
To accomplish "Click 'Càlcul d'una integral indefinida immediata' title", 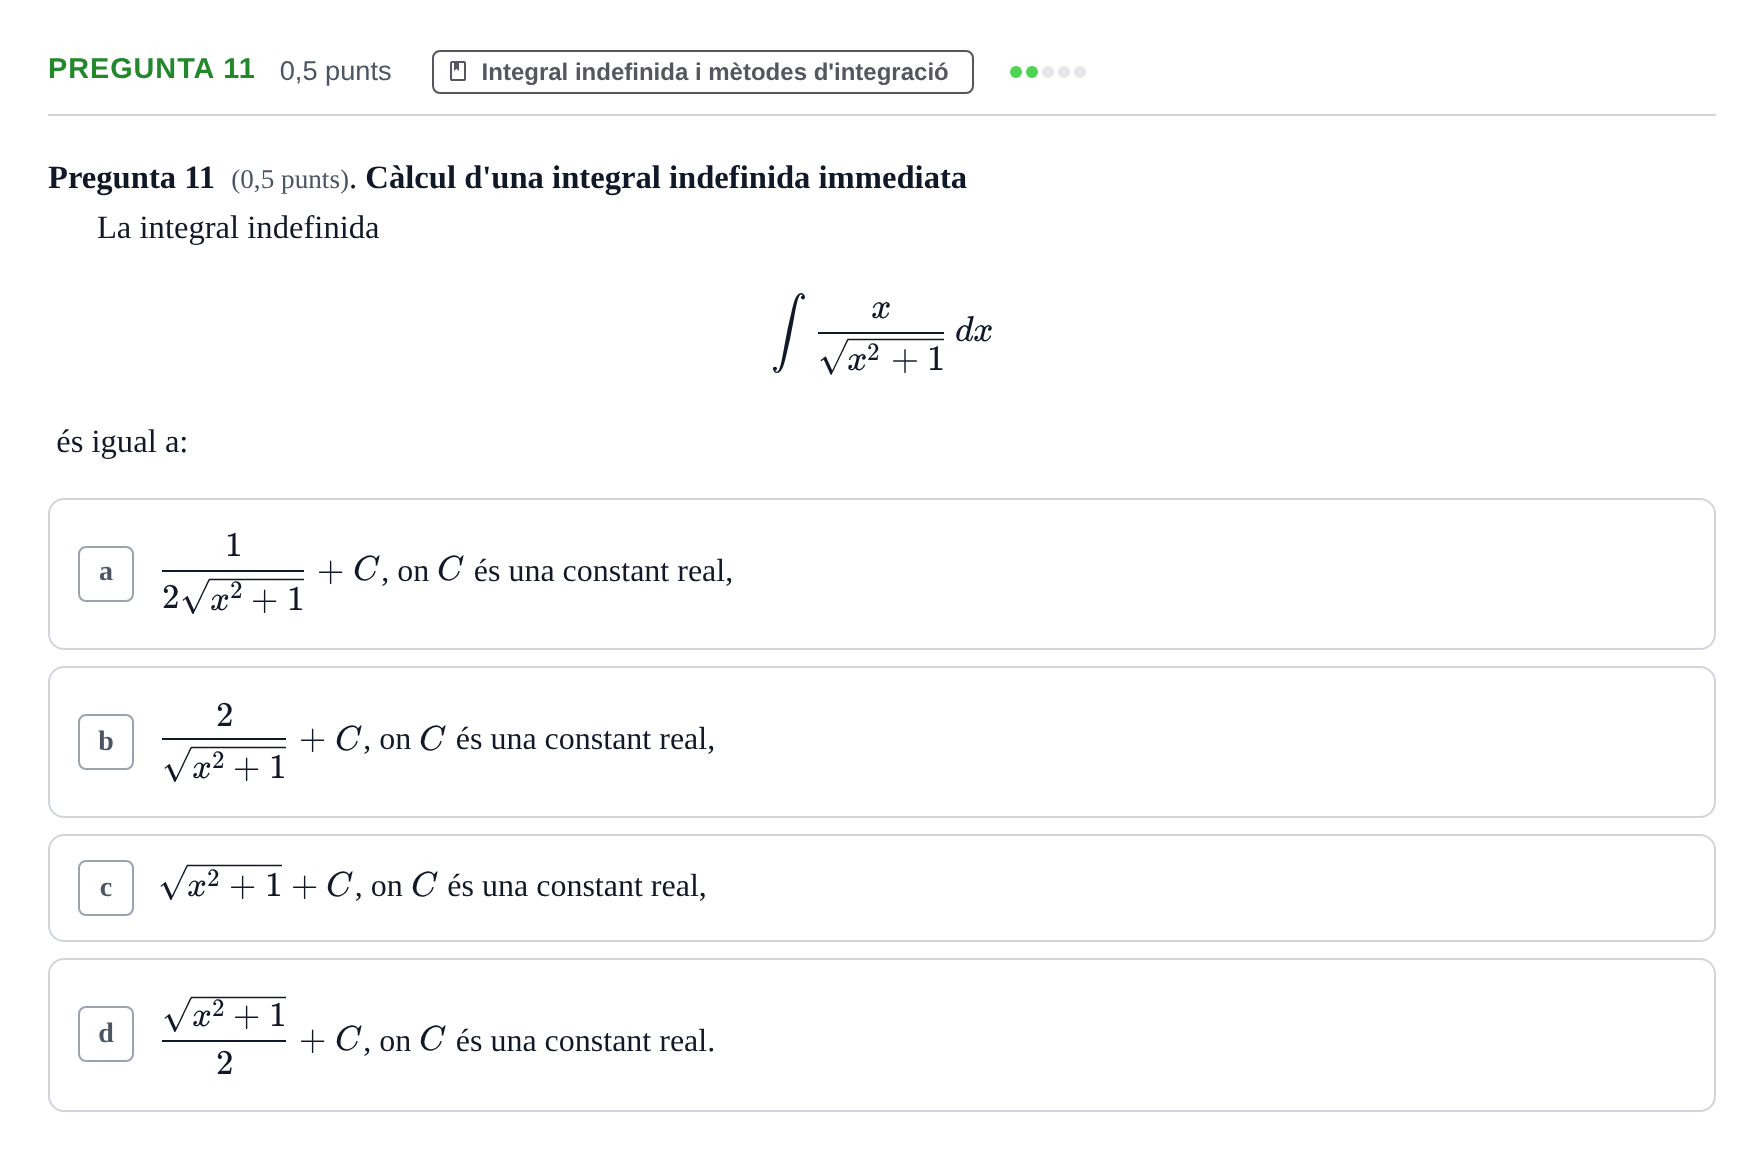I will coord(666,178).
